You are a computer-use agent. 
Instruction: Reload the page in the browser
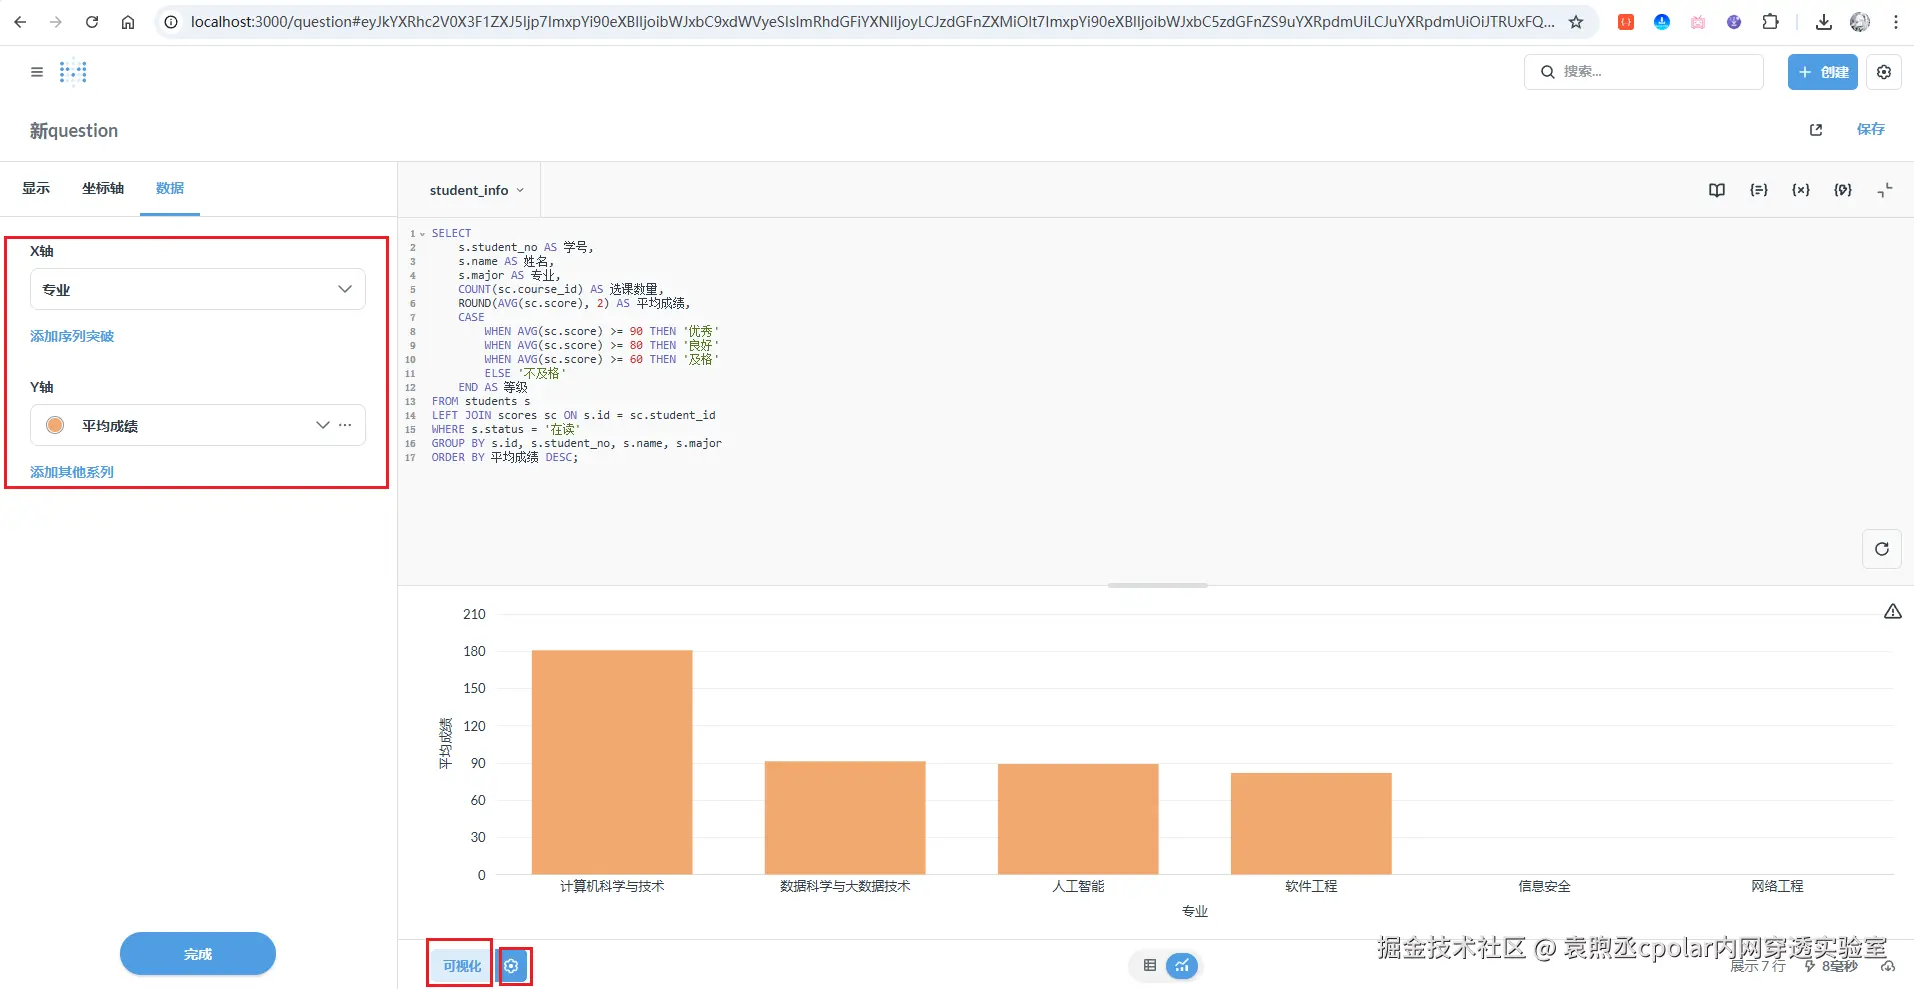[92, 22]
